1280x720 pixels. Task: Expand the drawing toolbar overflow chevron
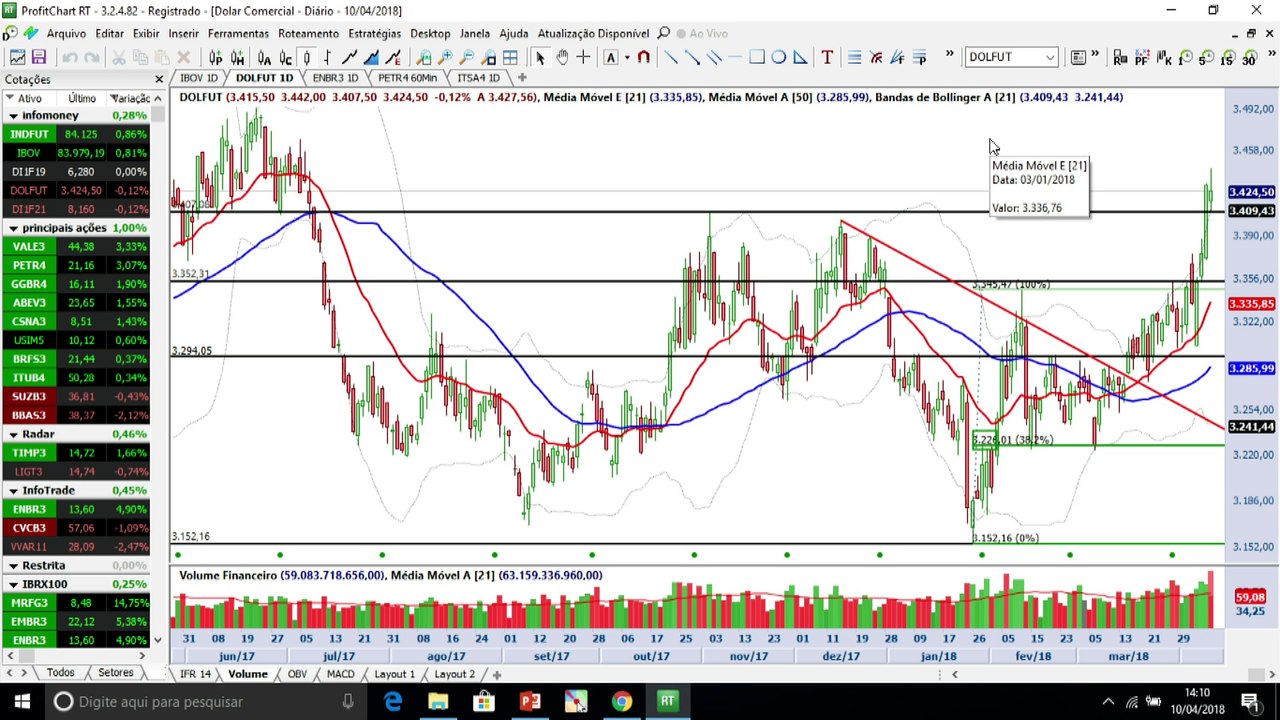(x=949, y=54)
